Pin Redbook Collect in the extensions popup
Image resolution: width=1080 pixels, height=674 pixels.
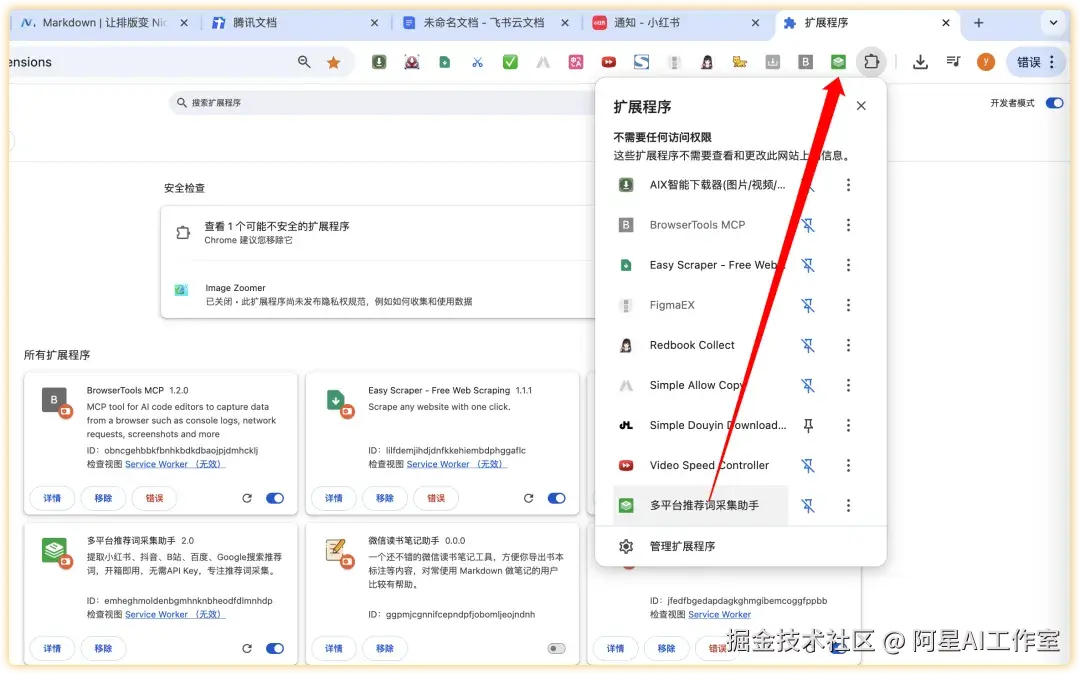(x=808, y=345)
